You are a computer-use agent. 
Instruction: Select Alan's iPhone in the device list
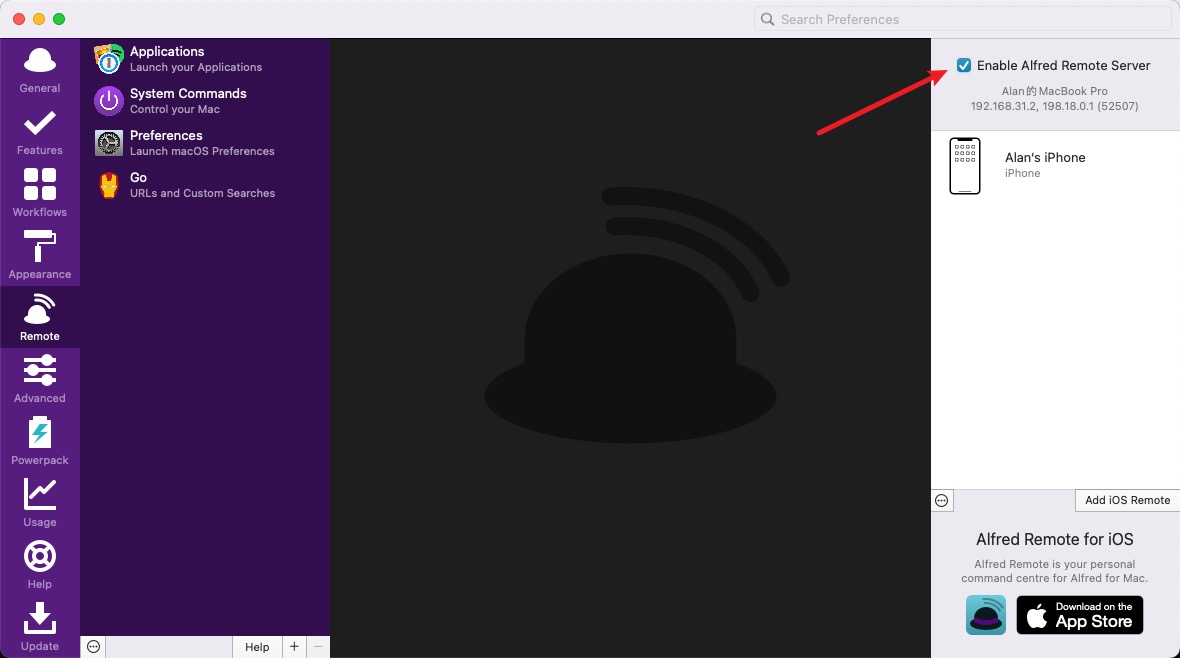1056,166
